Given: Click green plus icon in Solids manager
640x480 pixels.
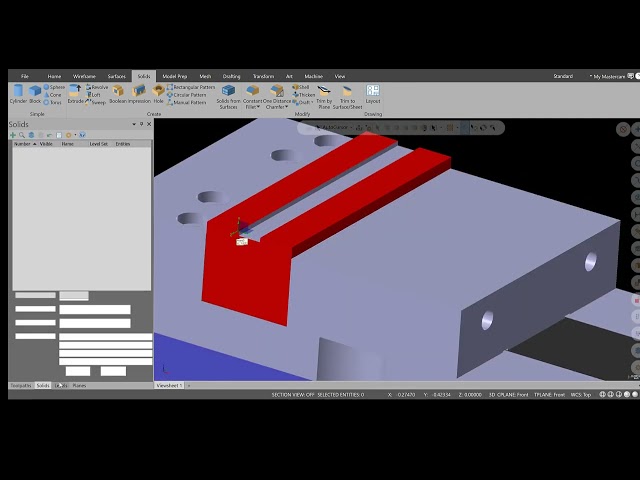Looking at the screenshot, I should (13, 135).
